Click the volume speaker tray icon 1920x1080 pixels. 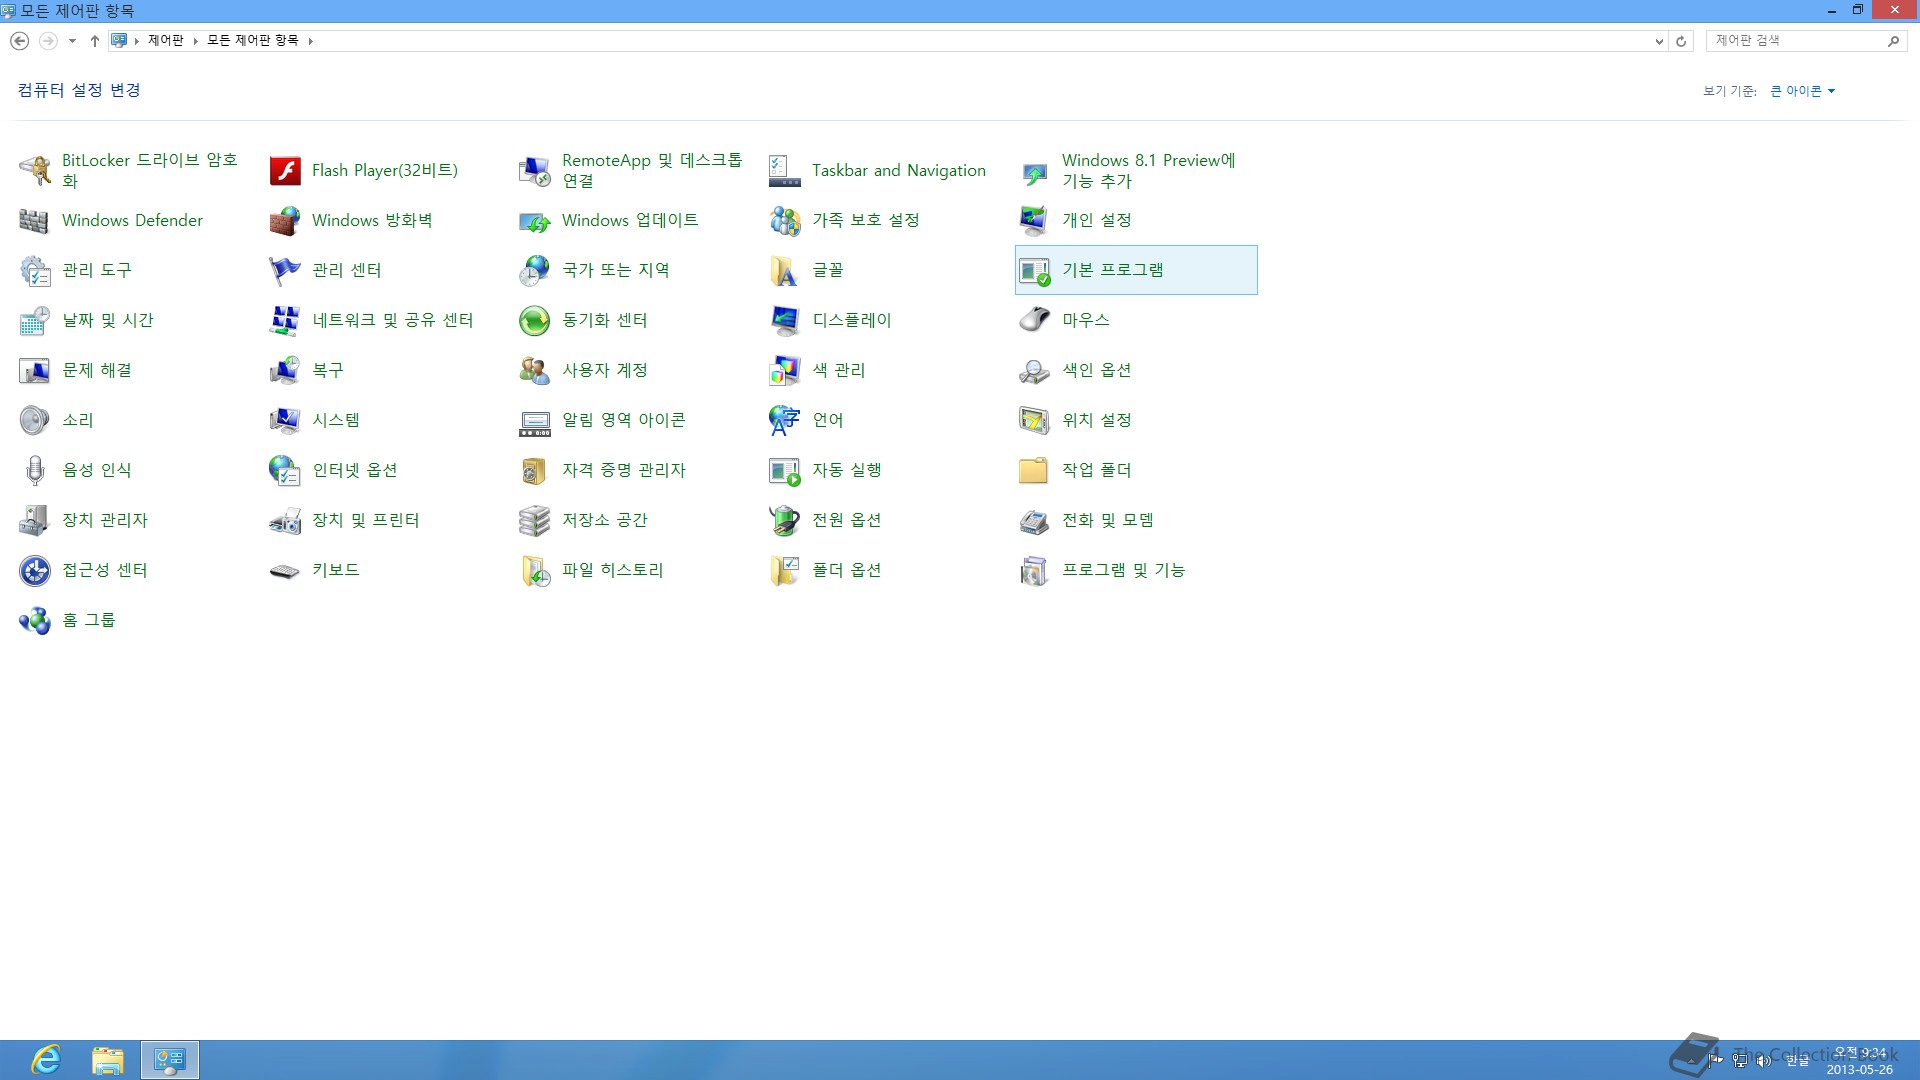tap(1764, 1061)
